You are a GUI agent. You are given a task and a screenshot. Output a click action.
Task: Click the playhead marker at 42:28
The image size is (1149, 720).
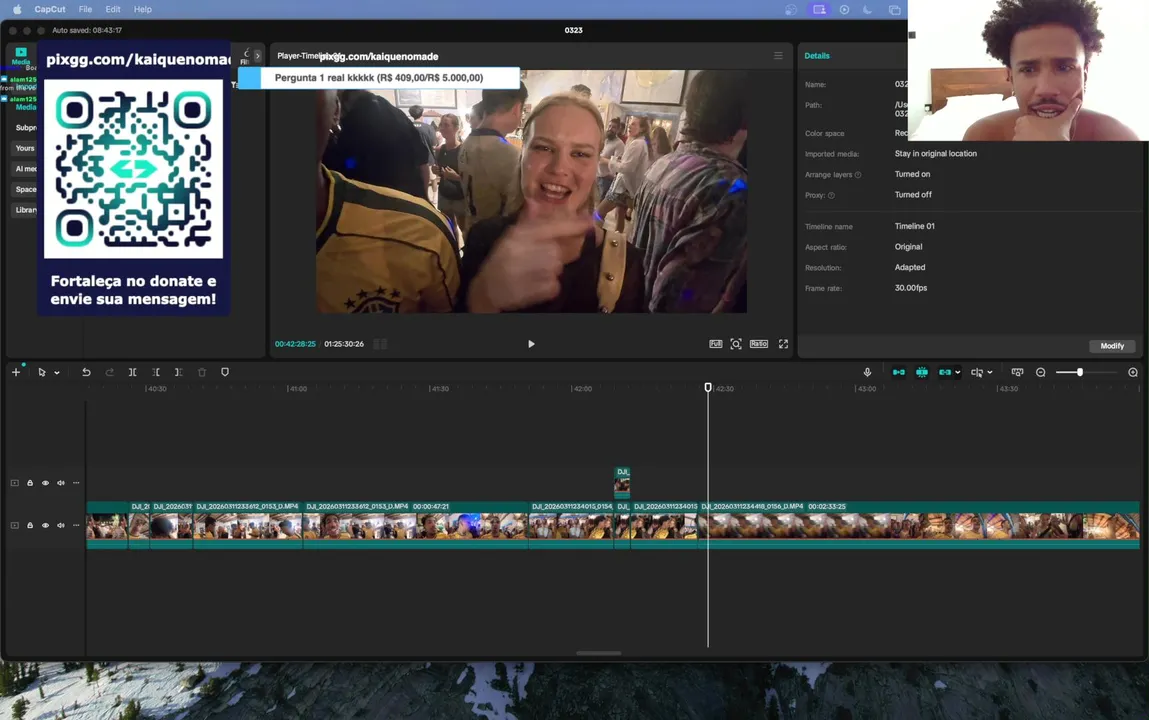pos(708,387)
